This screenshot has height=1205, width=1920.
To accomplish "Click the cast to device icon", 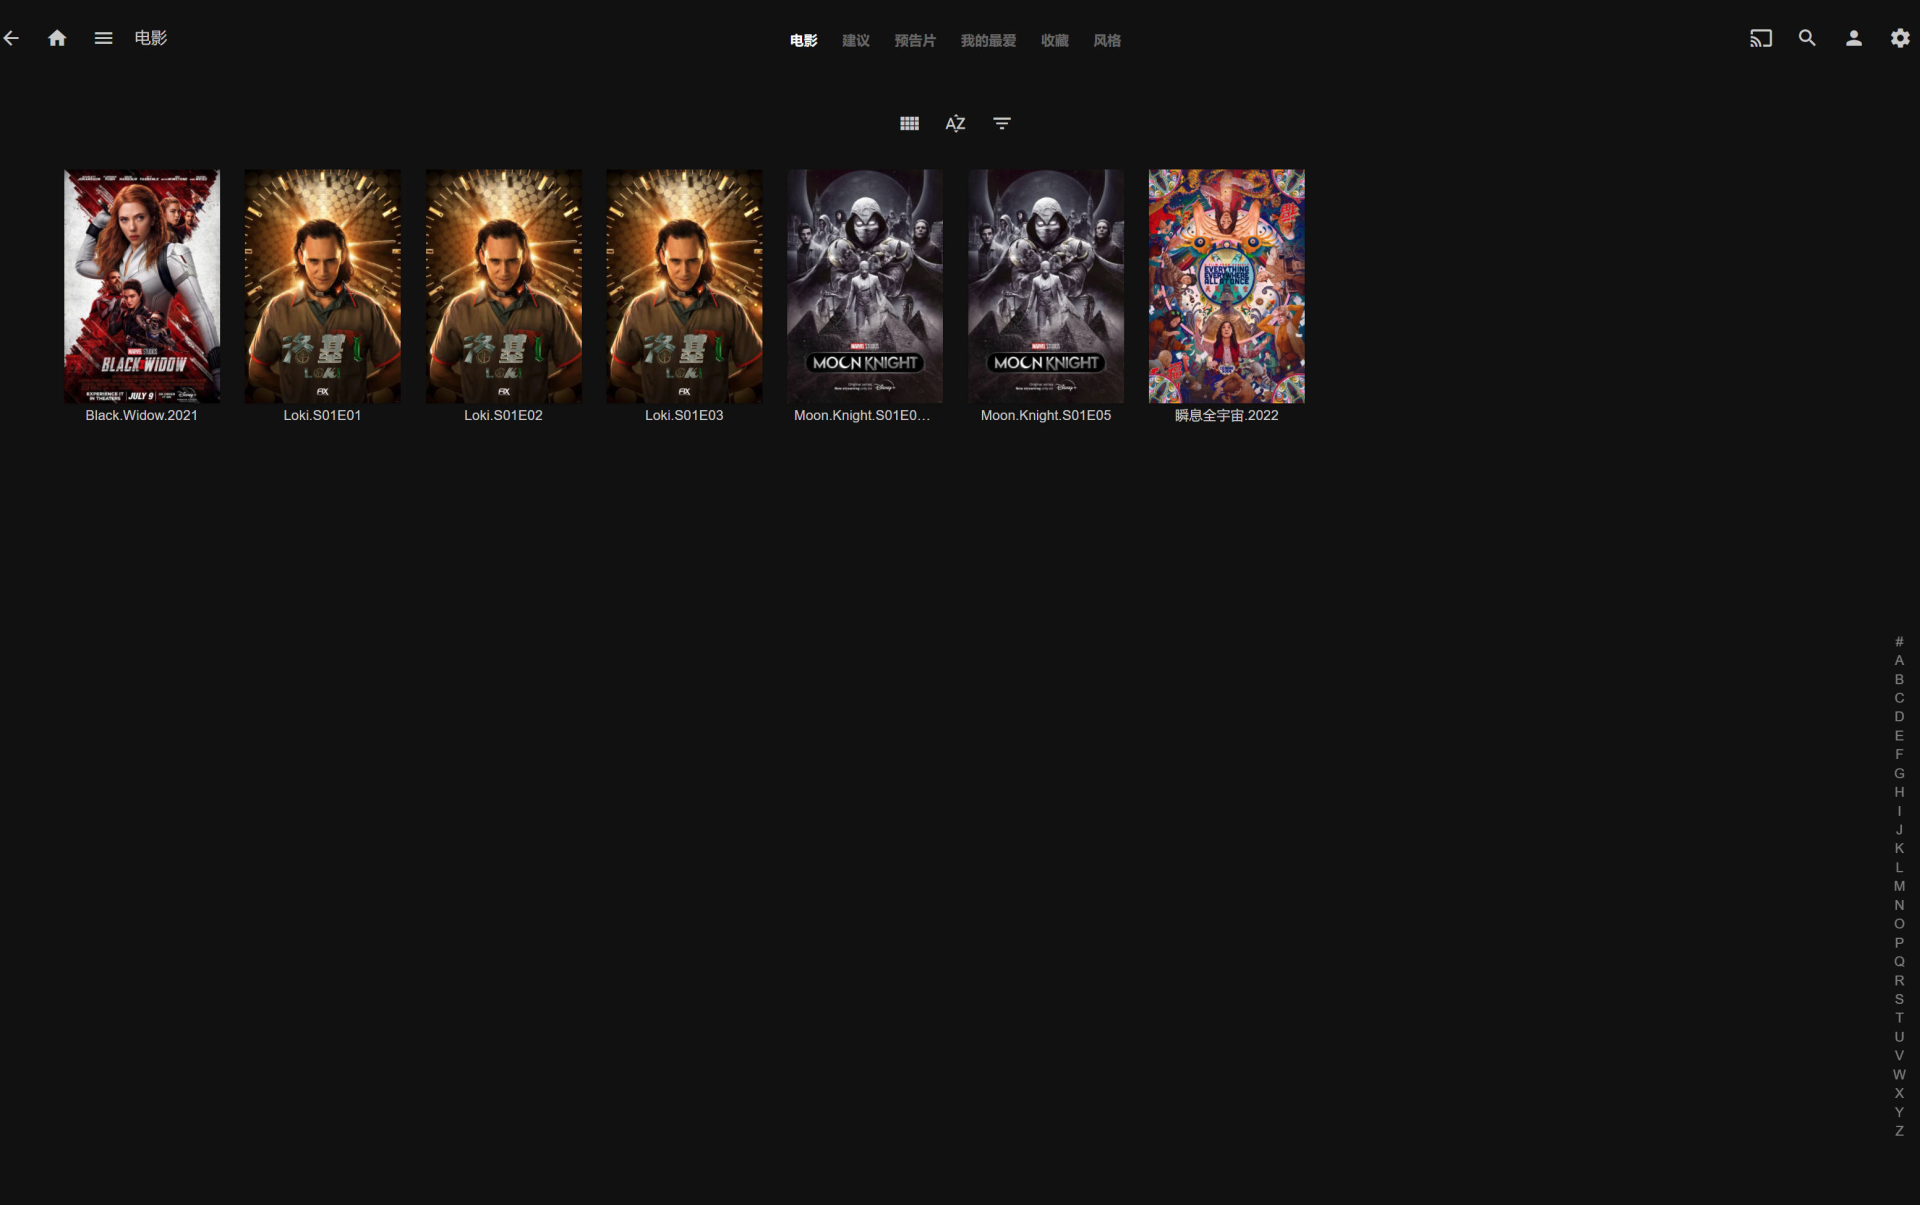I will pyautogui.click(x=1760, y=38).
